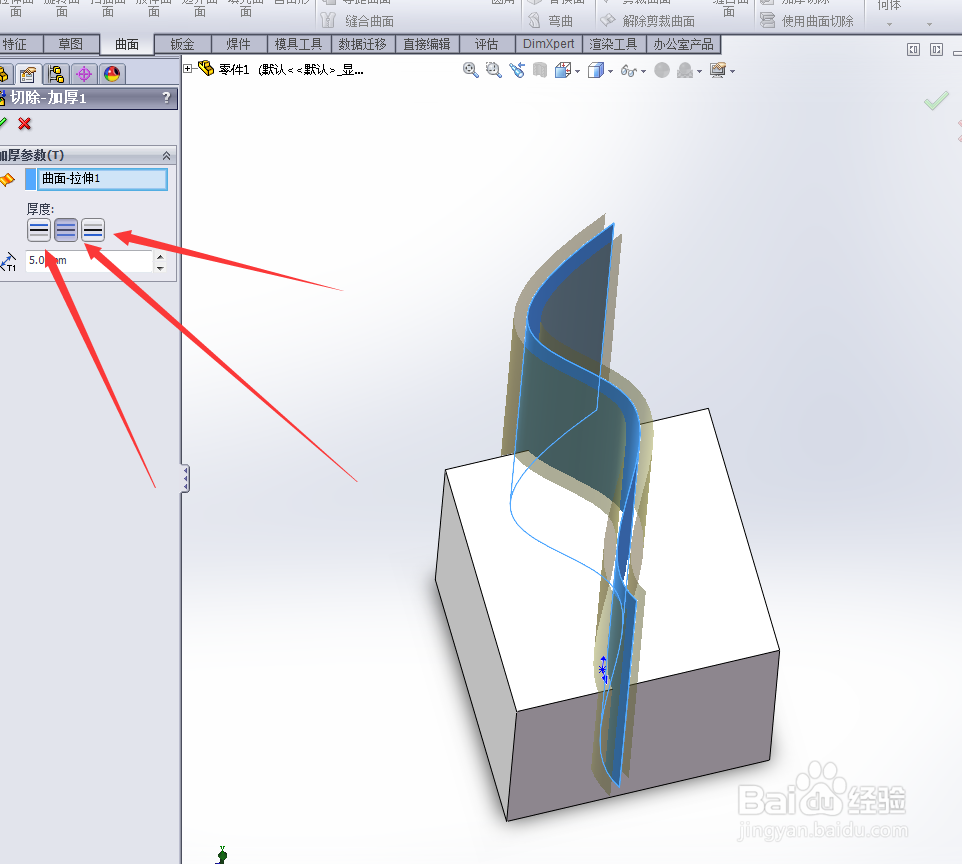The height and width of the screenshot is (864, 962).
Task: Cancel the cut-thicken with the red X
Action: click(x=25, y=124)
